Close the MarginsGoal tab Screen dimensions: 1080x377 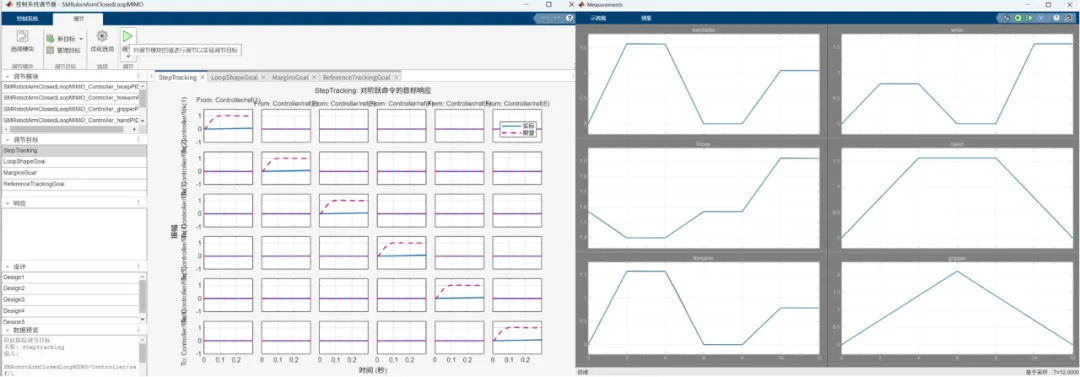pyautogui.click(x=314, y=77)
